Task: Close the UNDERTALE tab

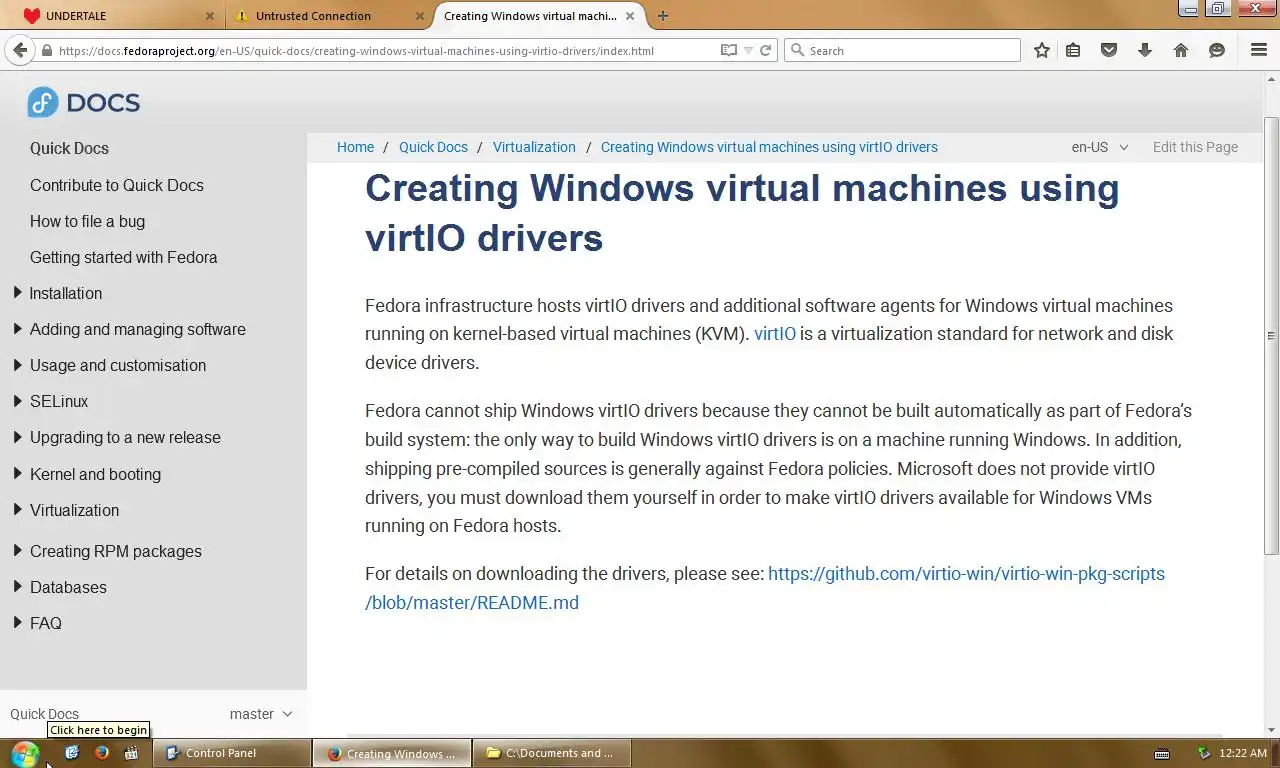Action: point(210,16)
